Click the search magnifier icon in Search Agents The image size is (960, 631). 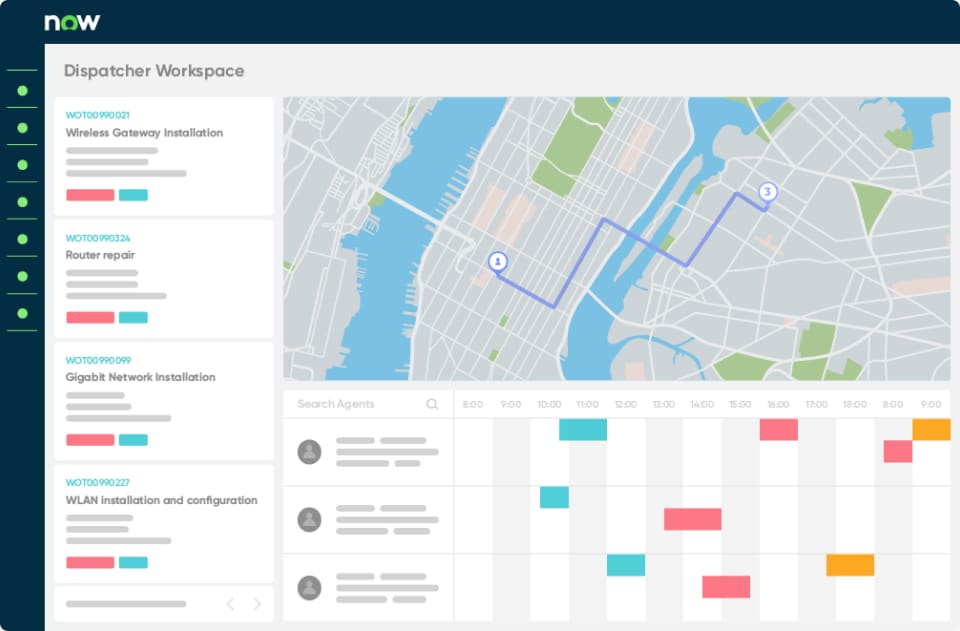pos(432,404)
